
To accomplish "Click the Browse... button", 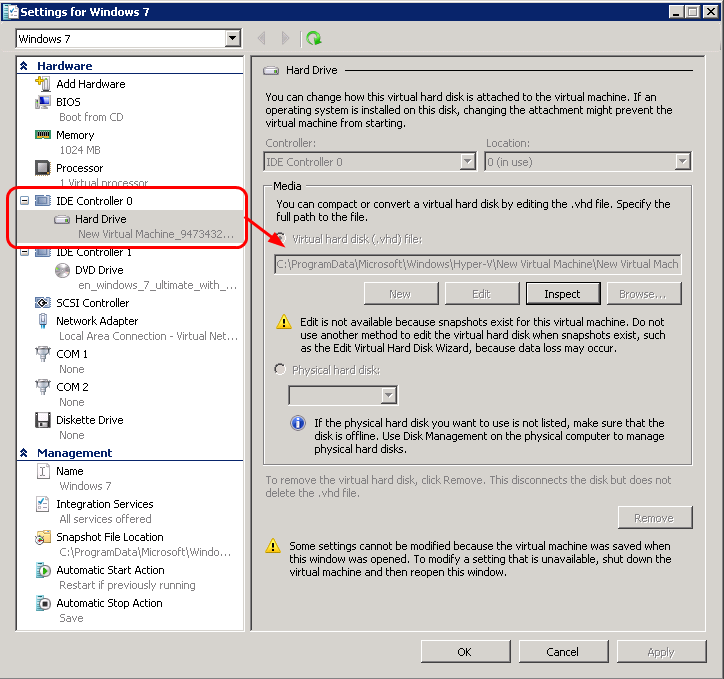I will click(x=644, y=294).
